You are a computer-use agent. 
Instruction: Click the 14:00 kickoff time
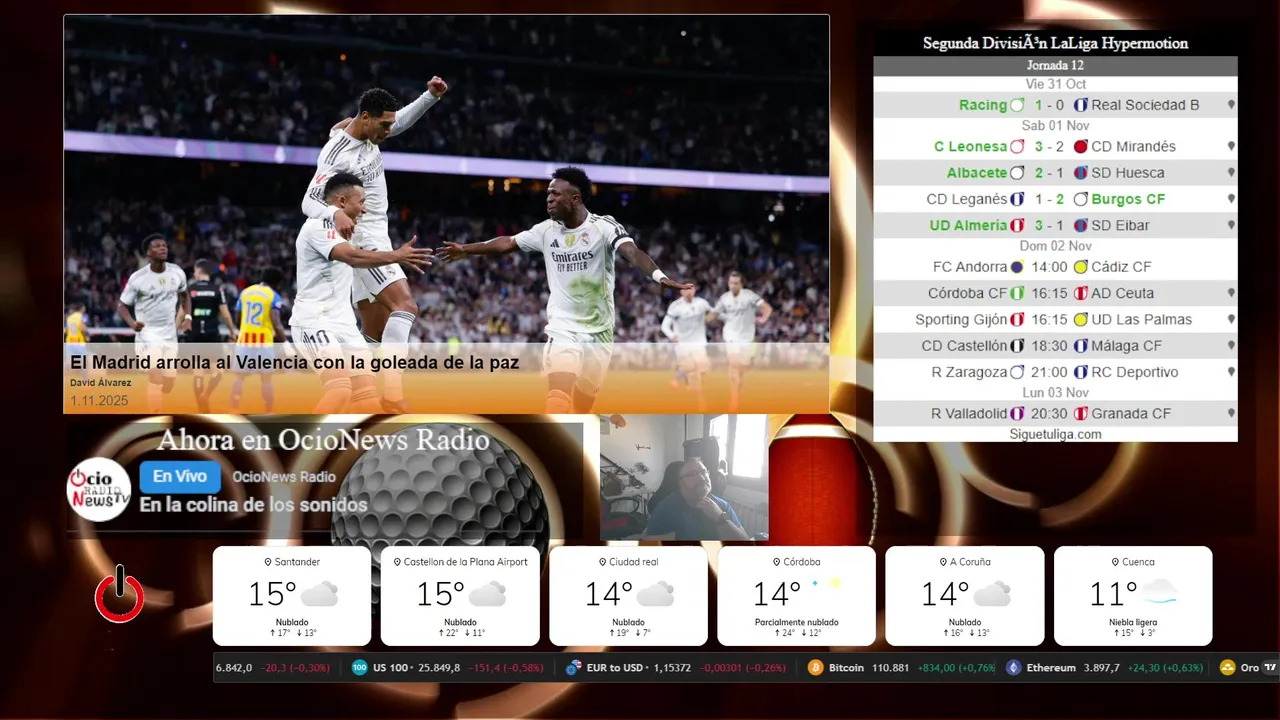[1050, 267]
